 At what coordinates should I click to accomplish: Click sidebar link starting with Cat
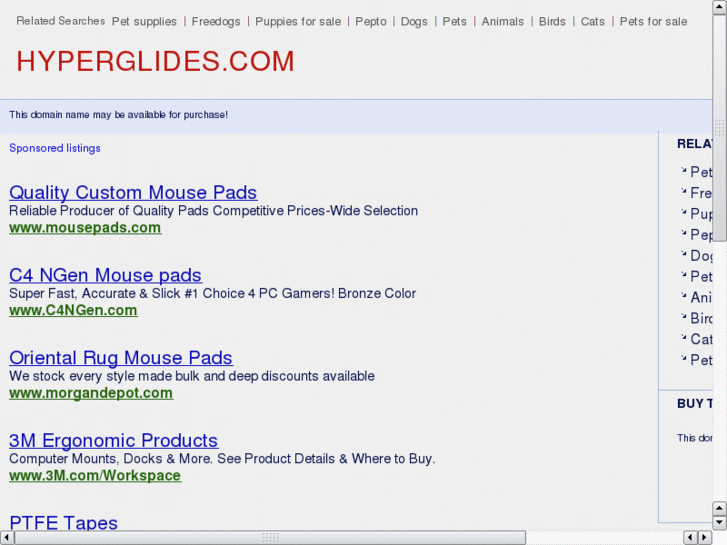(701, 339)
